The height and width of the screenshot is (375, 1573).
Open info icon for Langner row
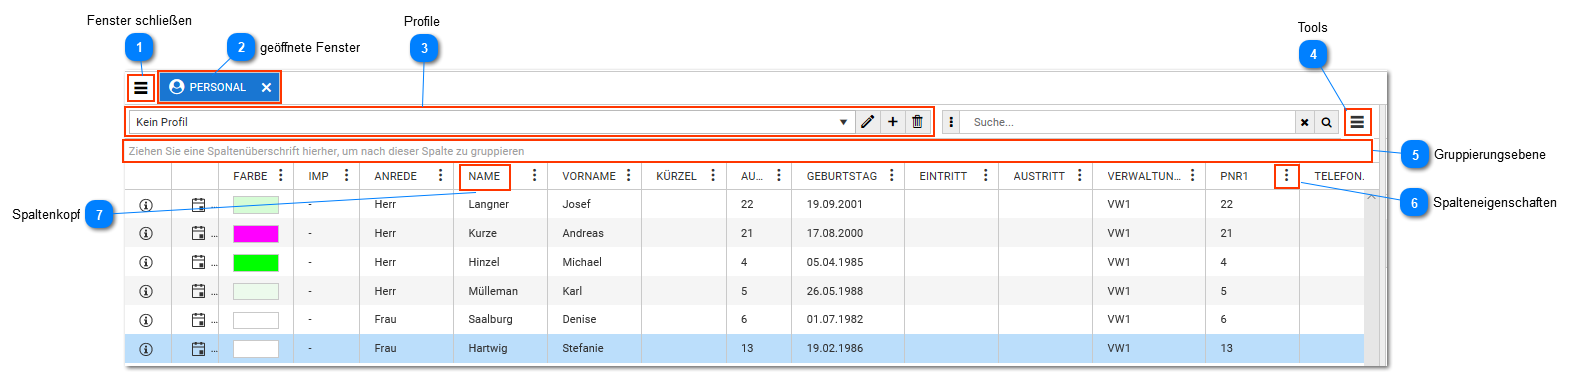coord(146,205)
